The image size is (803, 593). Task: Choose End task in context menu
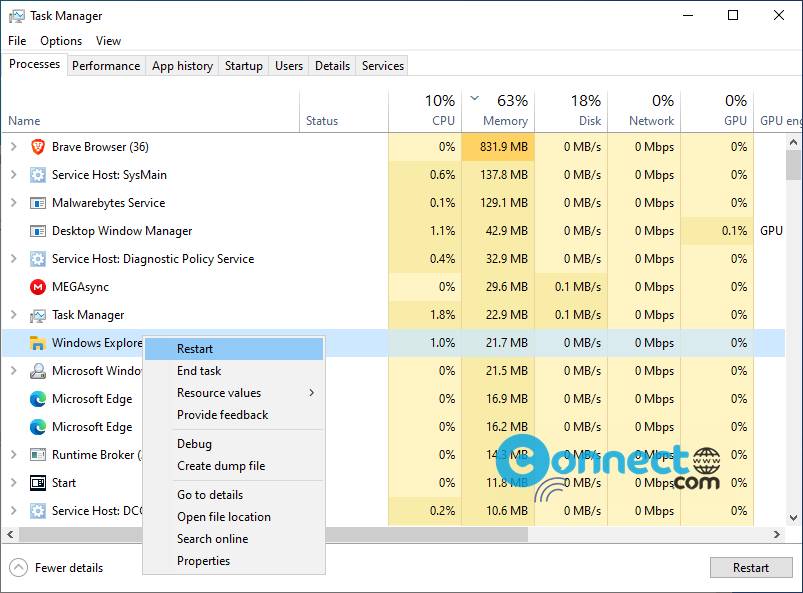(234, 371)
